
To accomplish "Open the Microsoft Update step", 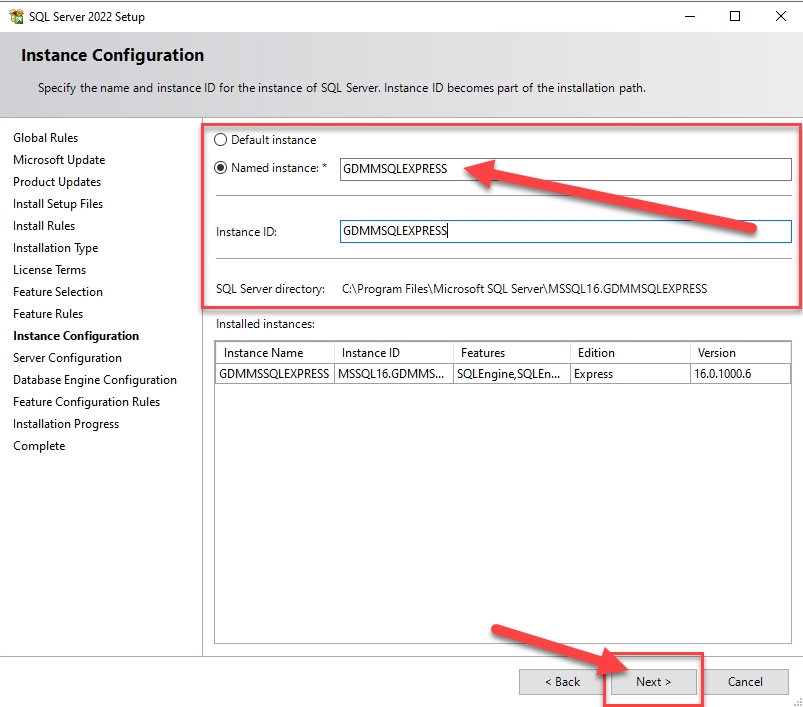I will click(x=59, y=160).
